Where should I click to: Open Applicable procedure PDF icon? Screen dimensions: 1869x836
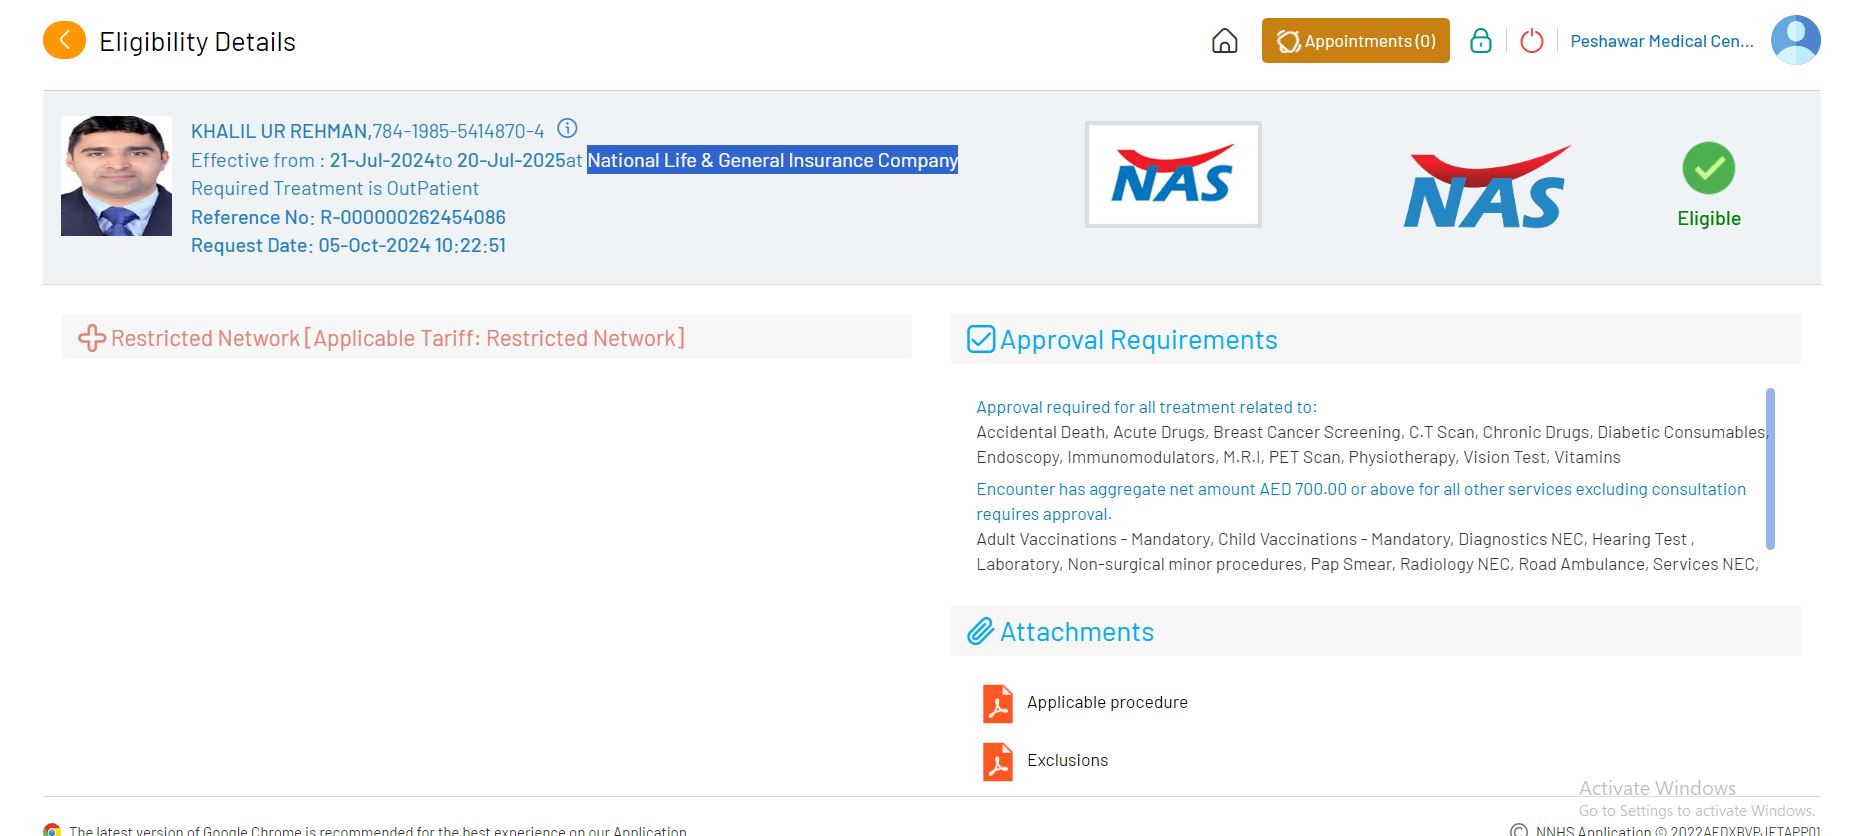point(997,703)
